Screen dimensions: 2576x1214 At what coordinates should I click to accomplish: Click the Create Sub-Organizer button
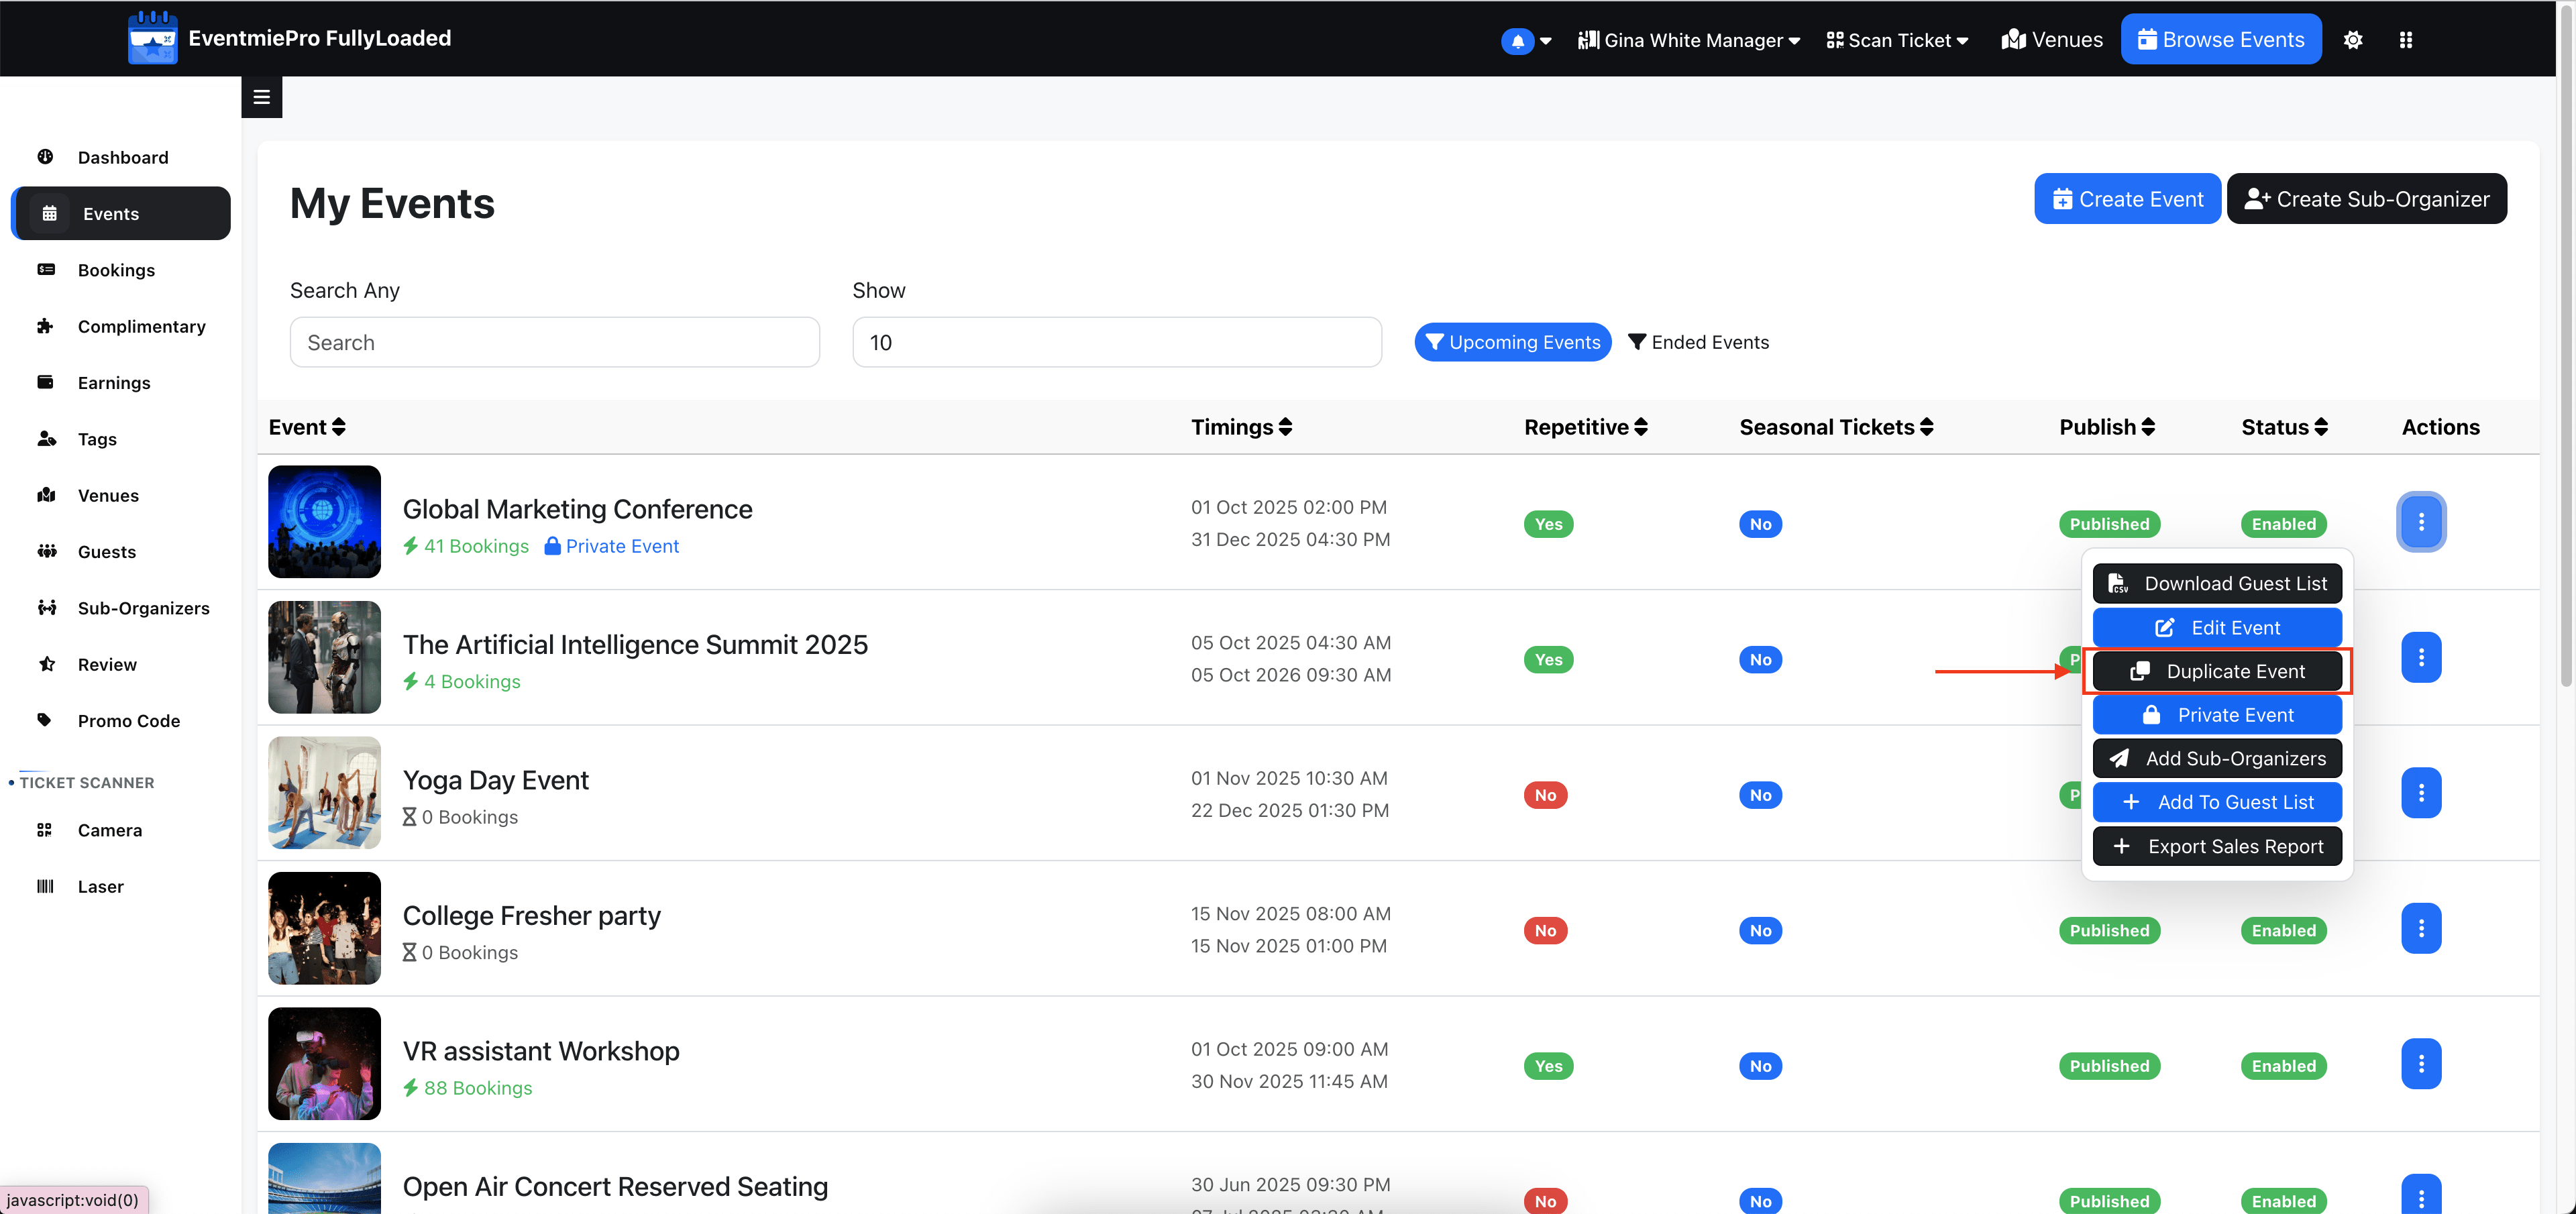(x=2367, y=199)
